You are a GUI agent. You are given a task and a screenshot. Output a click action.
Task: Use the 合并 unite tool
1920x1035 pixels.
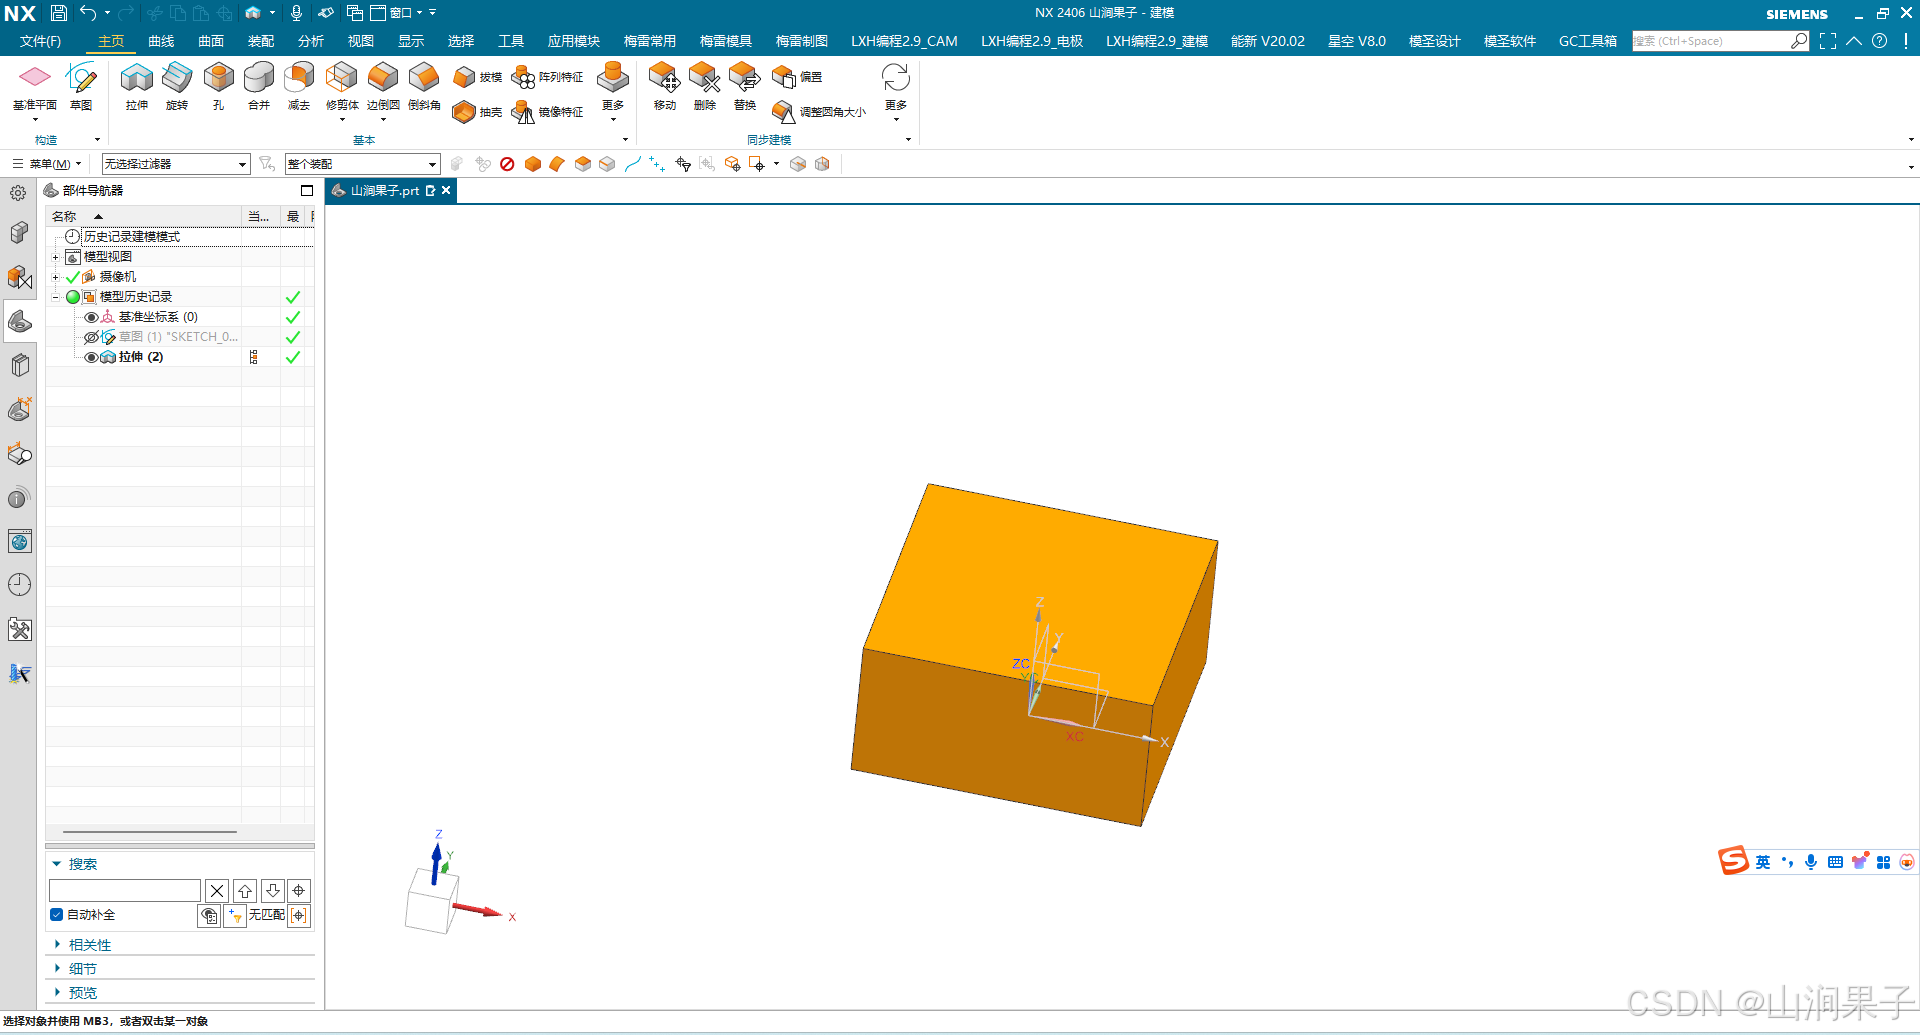tap(259, 85)
